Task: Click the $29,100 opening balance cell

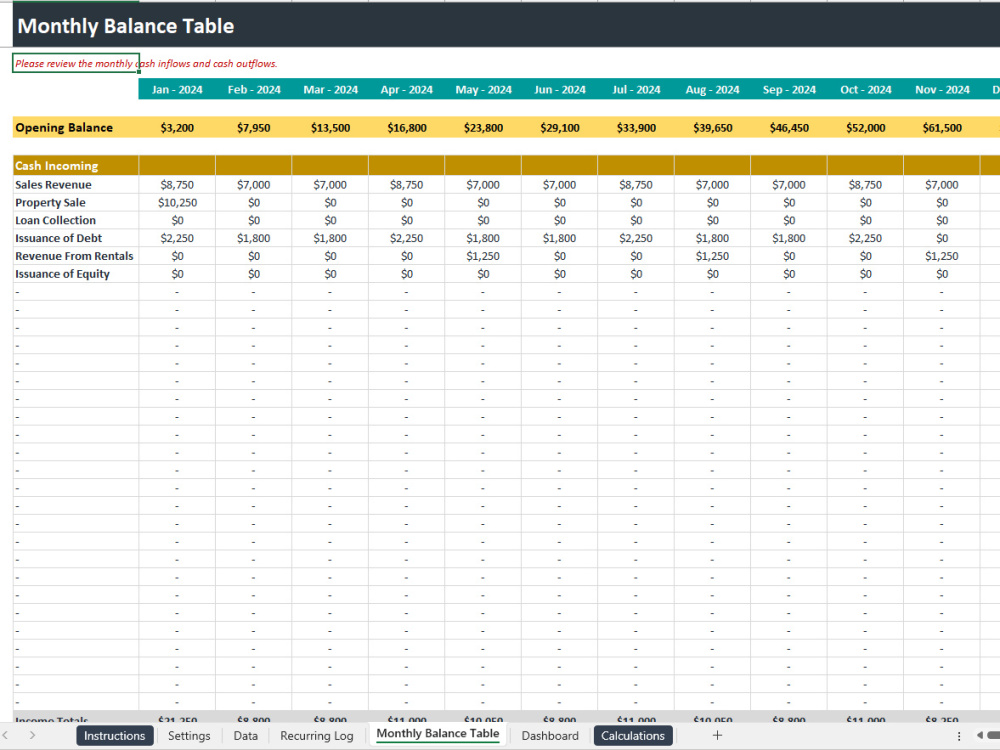Action: click(560, 128)
